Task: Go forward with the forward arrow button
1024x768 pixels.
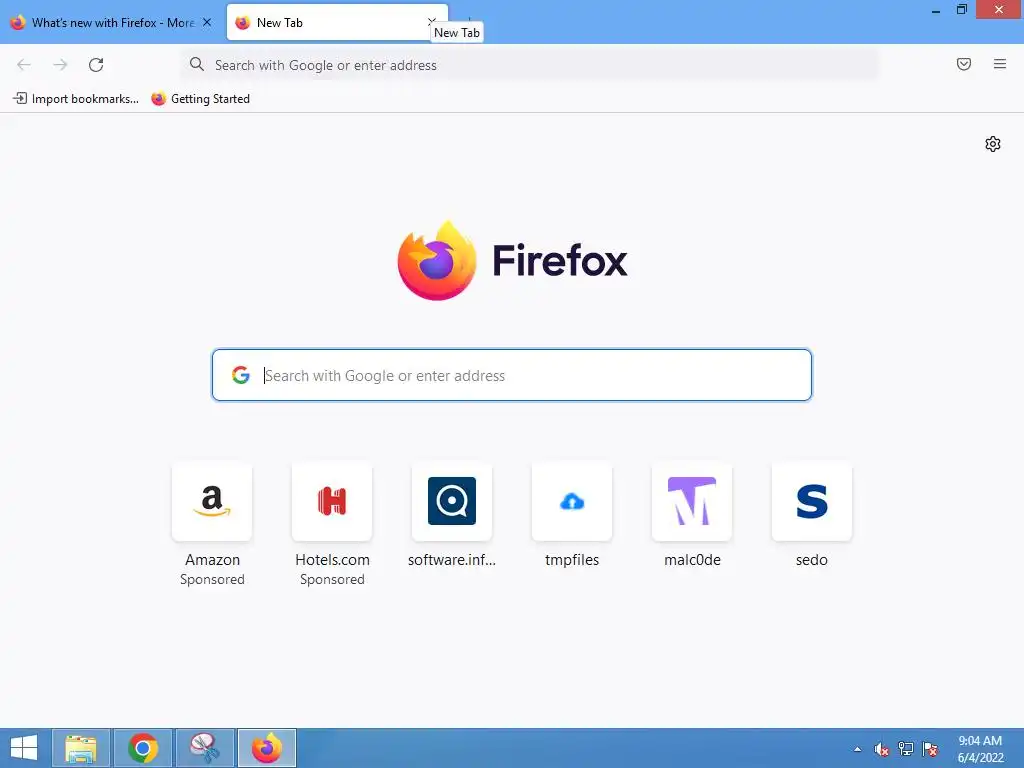Action: [x=60, y=65]
